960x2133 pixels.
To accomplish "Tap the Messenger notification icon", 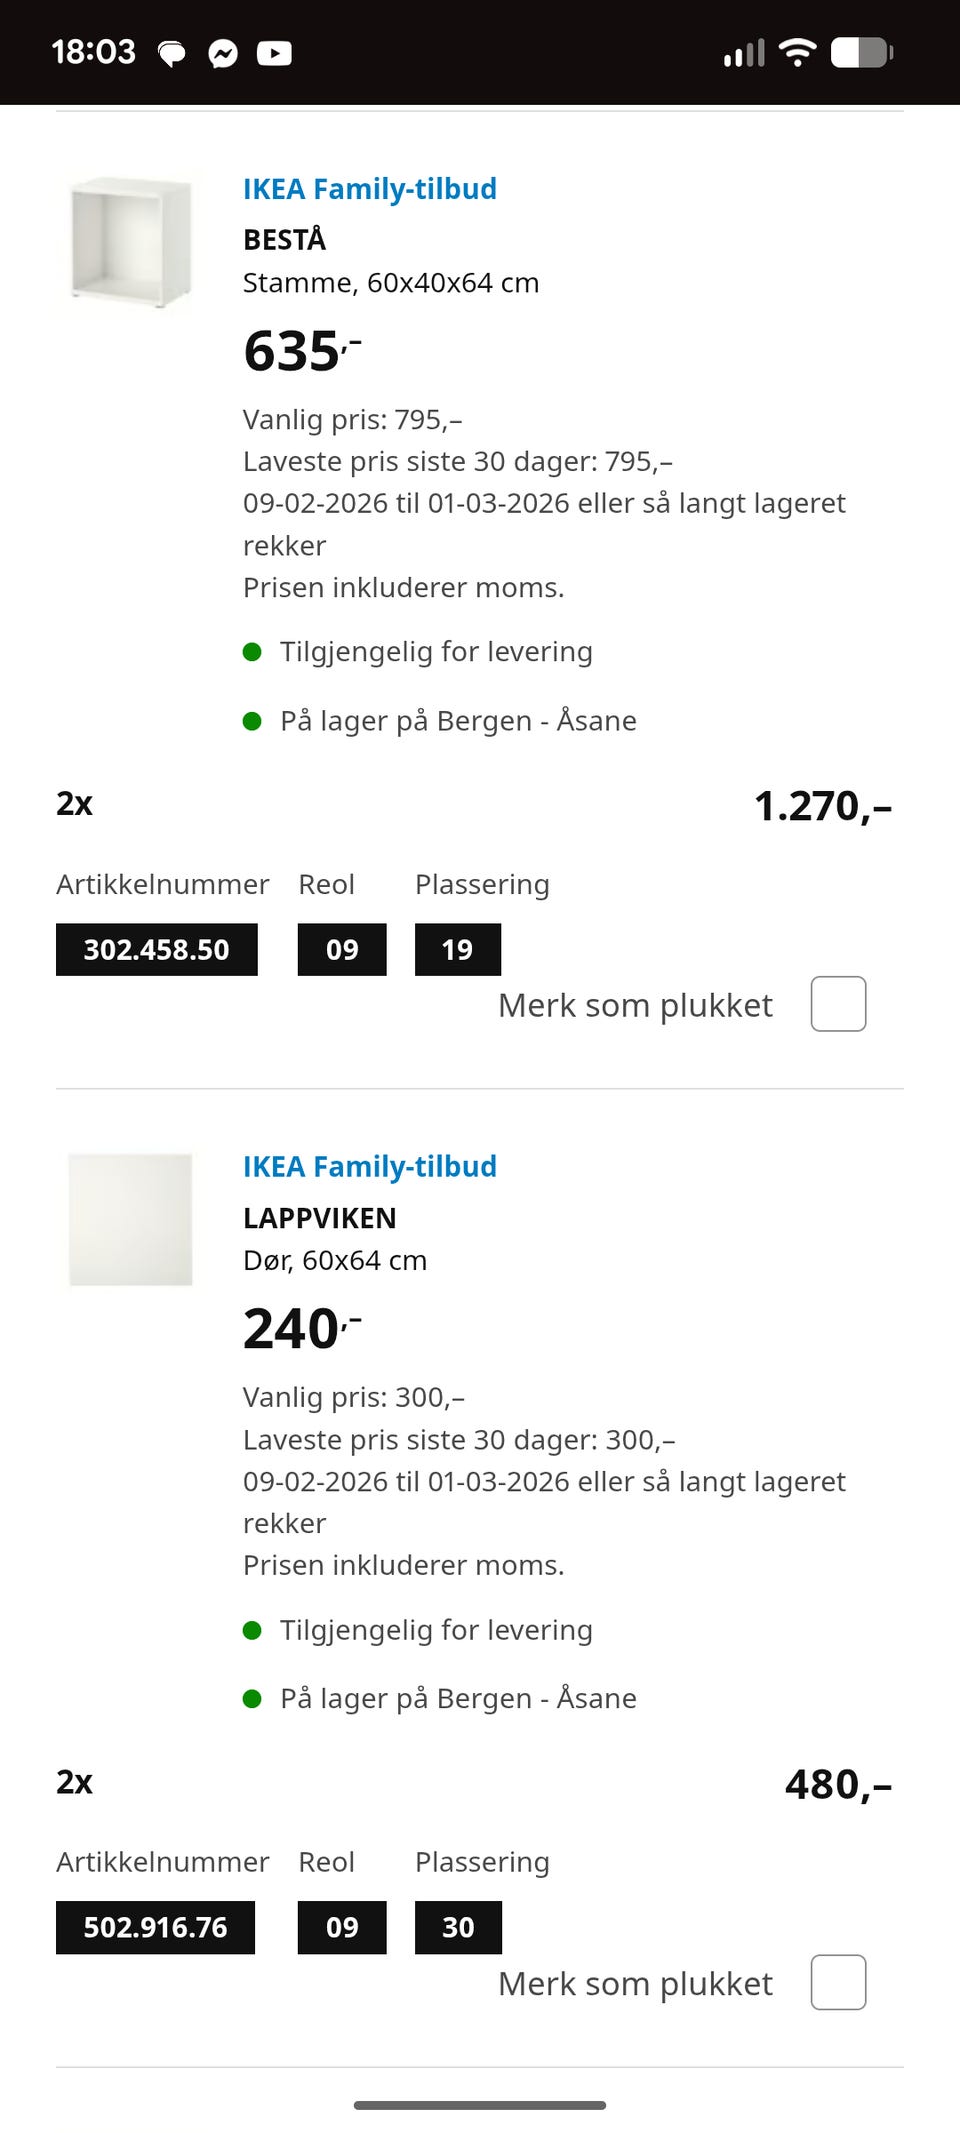I will point(223,53).
